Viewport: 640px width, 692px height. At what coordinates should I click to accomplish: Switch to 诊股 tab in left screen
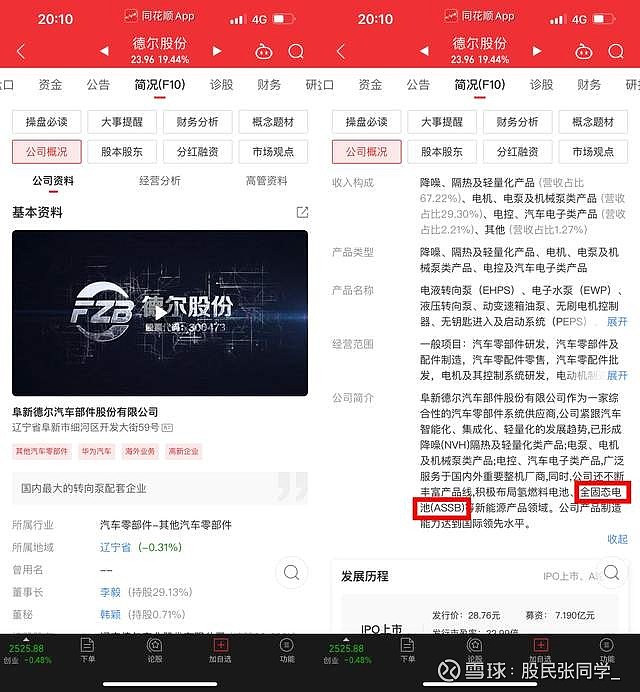coord(221,85)
